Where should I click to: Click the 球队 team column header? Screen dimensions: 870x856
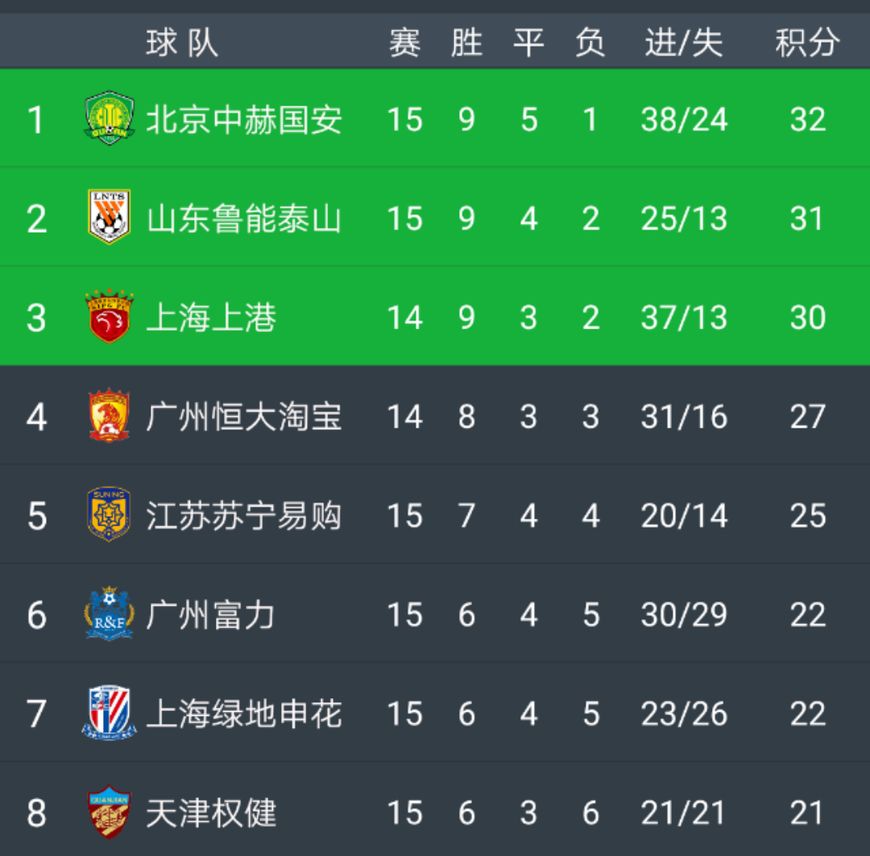tap(181, 42)
